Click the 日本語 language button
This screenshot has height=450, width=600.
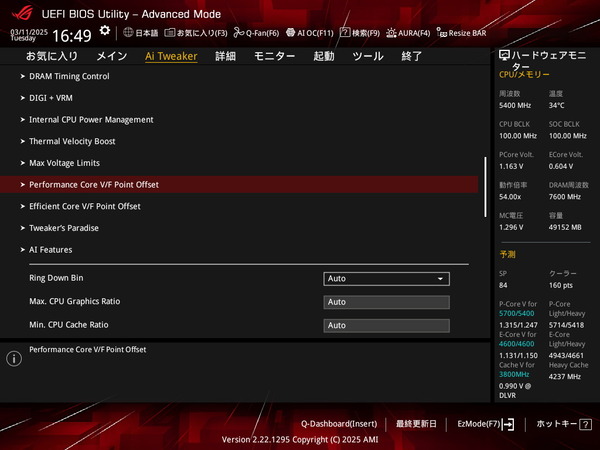(147, 33)
